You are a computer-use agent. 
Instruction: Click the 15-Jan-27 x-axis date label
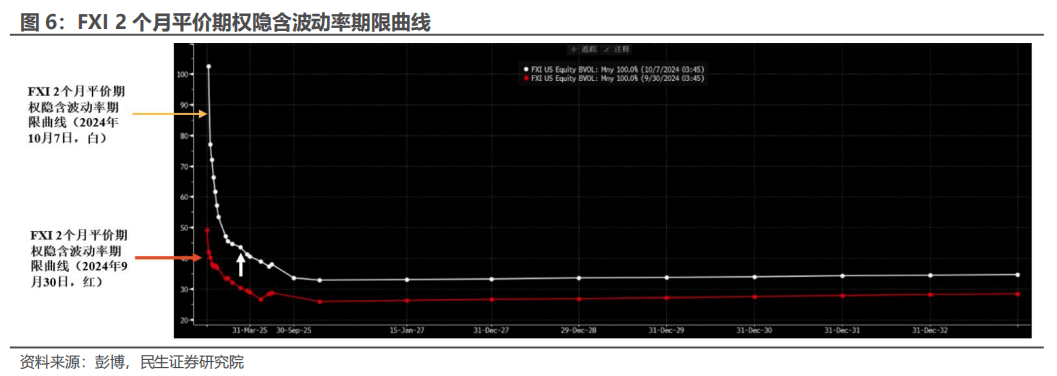pos(407,331)
